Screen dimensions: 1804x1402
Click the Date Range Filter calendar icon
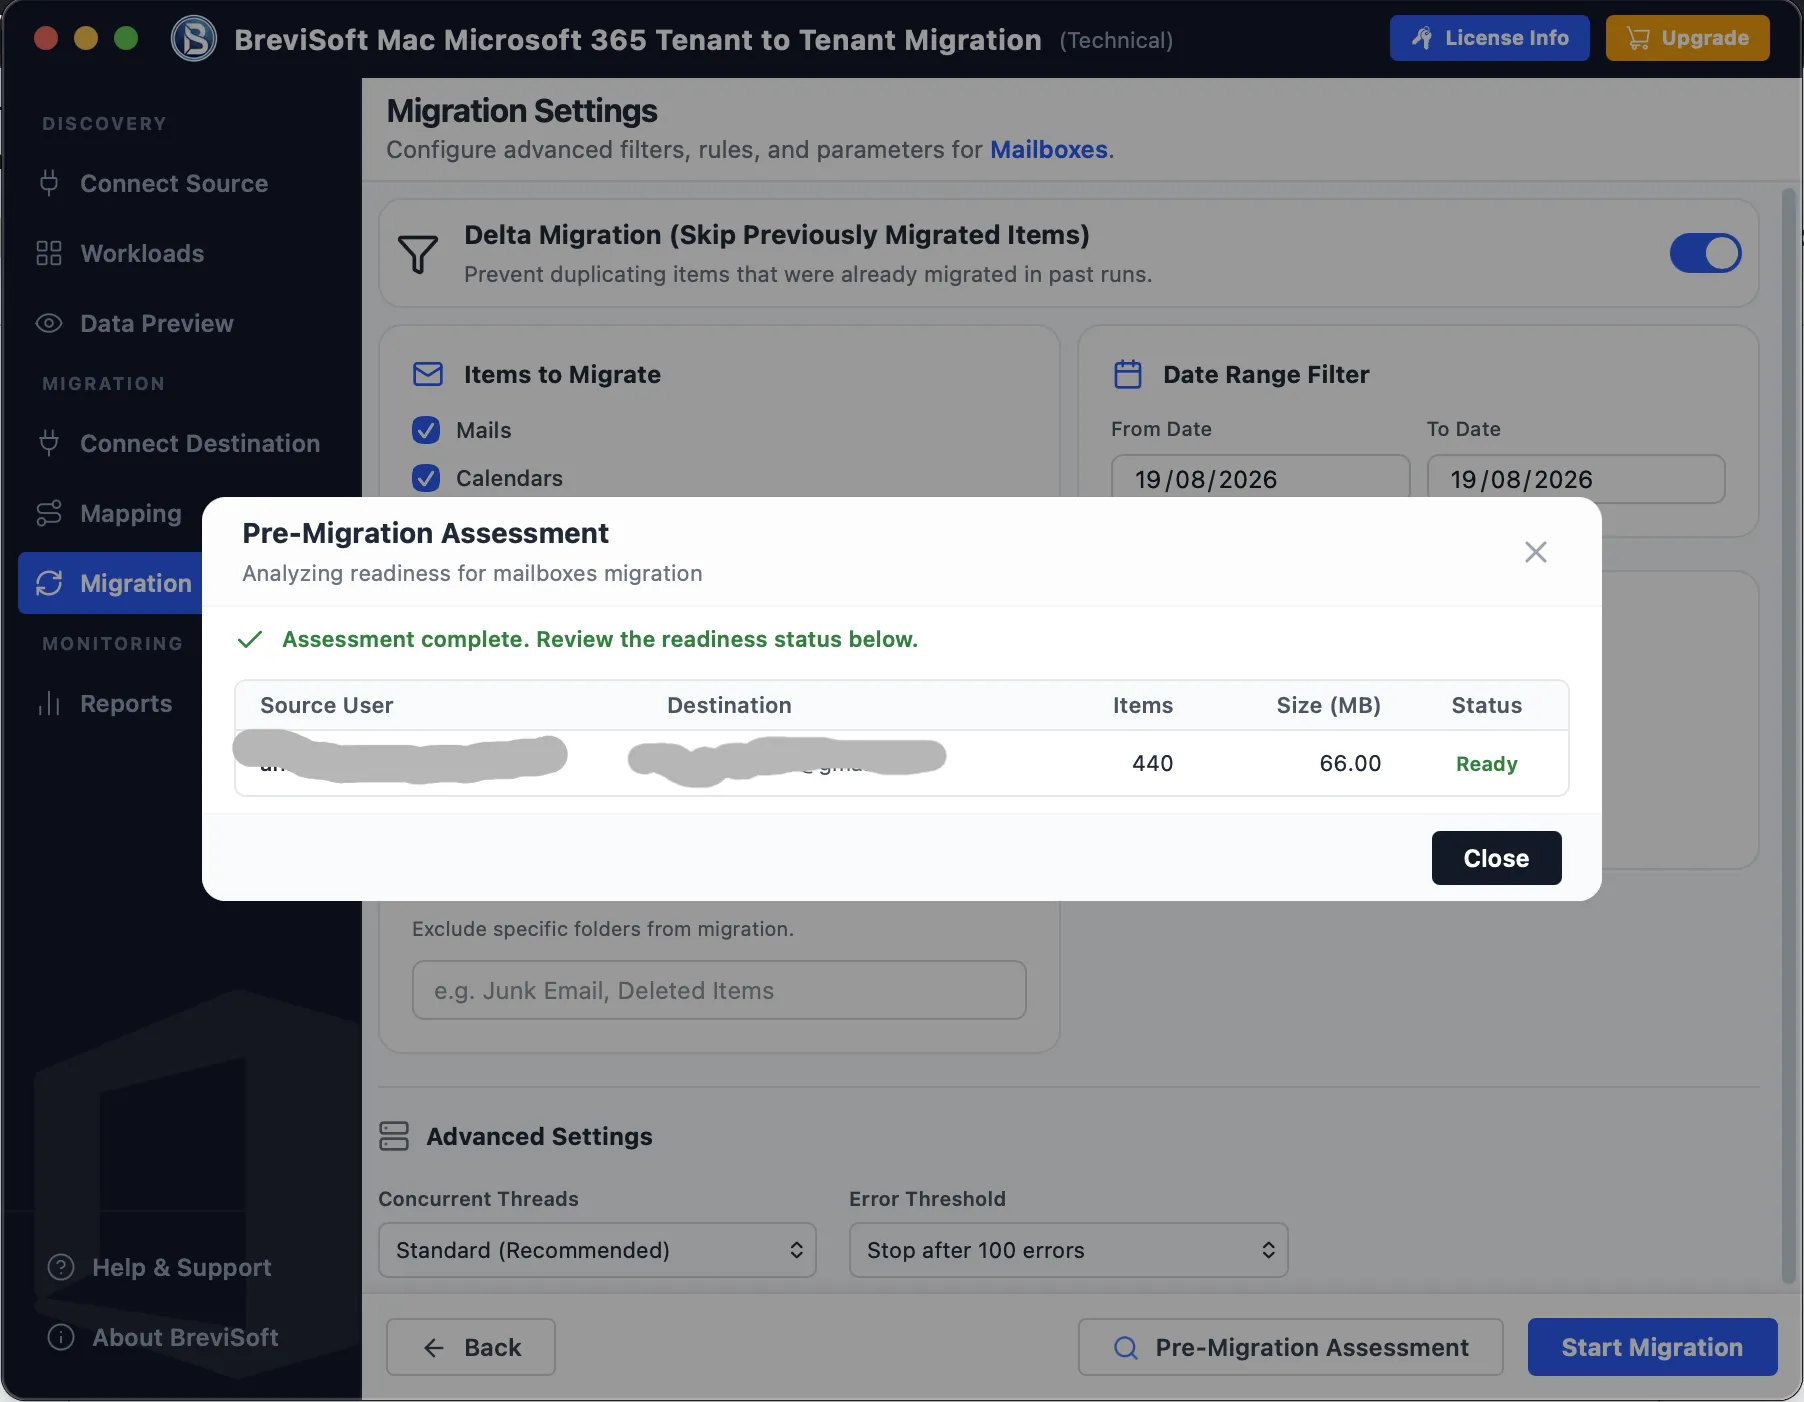[1128, 374]
